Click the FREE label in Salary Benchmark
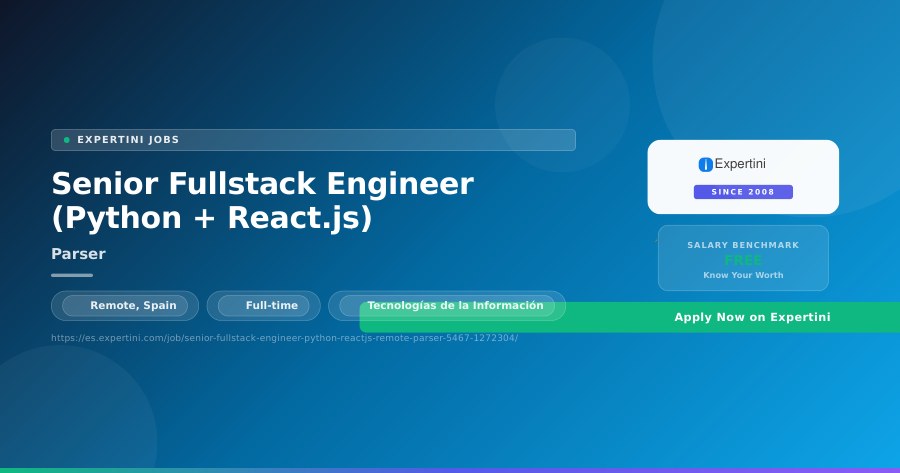 743,260
